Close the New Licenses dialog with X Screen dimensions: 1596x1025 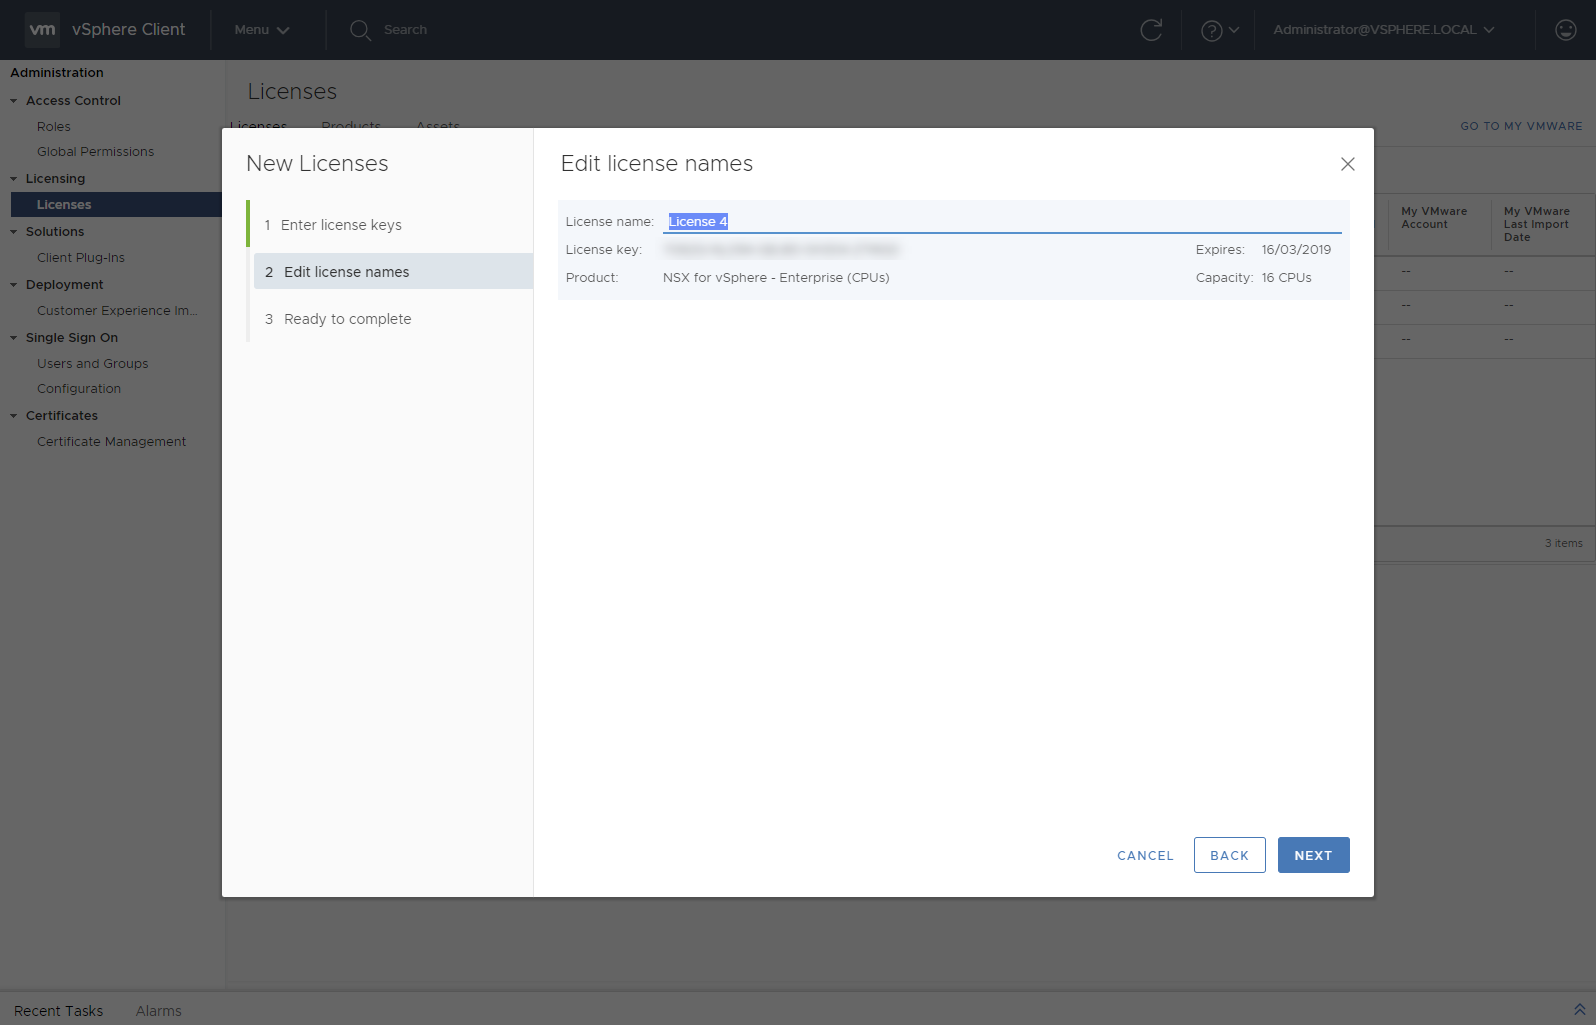click(1347, 164)
